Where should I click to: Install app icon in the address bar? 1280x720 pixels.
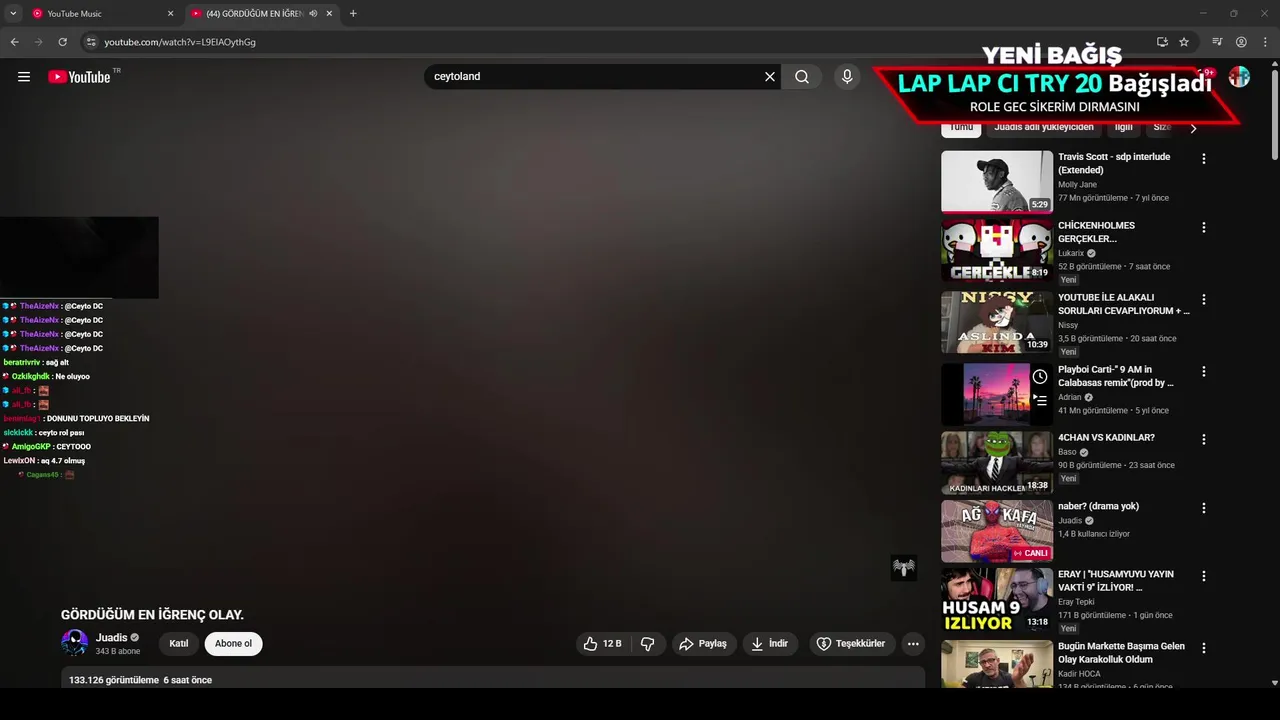click(x=1162, y=42)
